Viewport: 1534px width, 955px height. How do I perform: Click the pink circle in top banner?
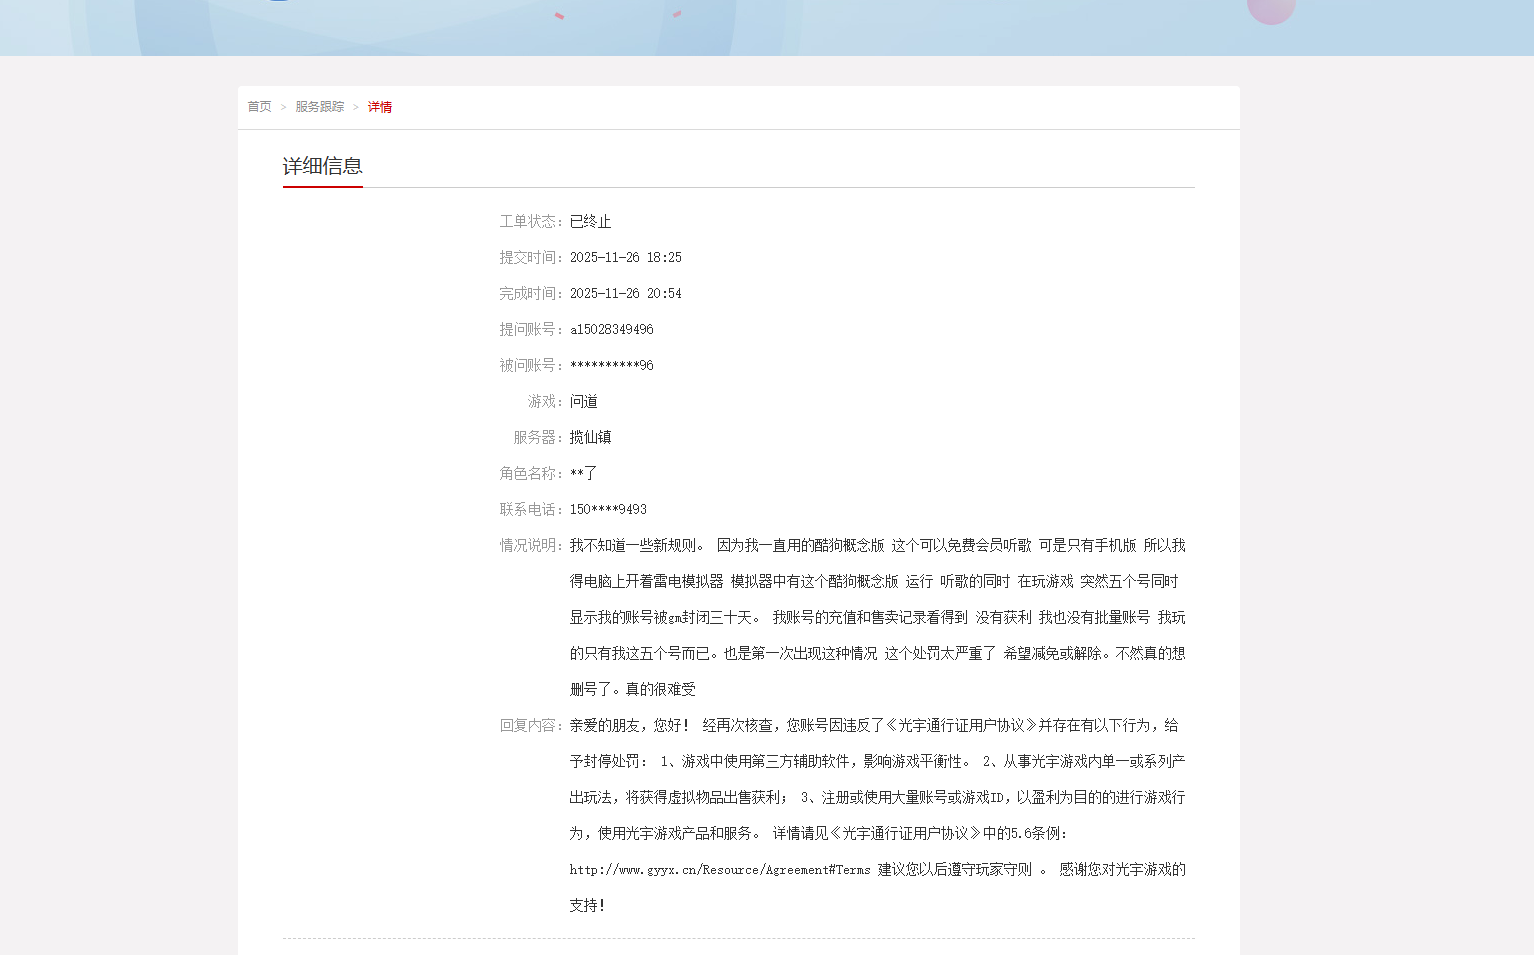[x=1270, y=8]
